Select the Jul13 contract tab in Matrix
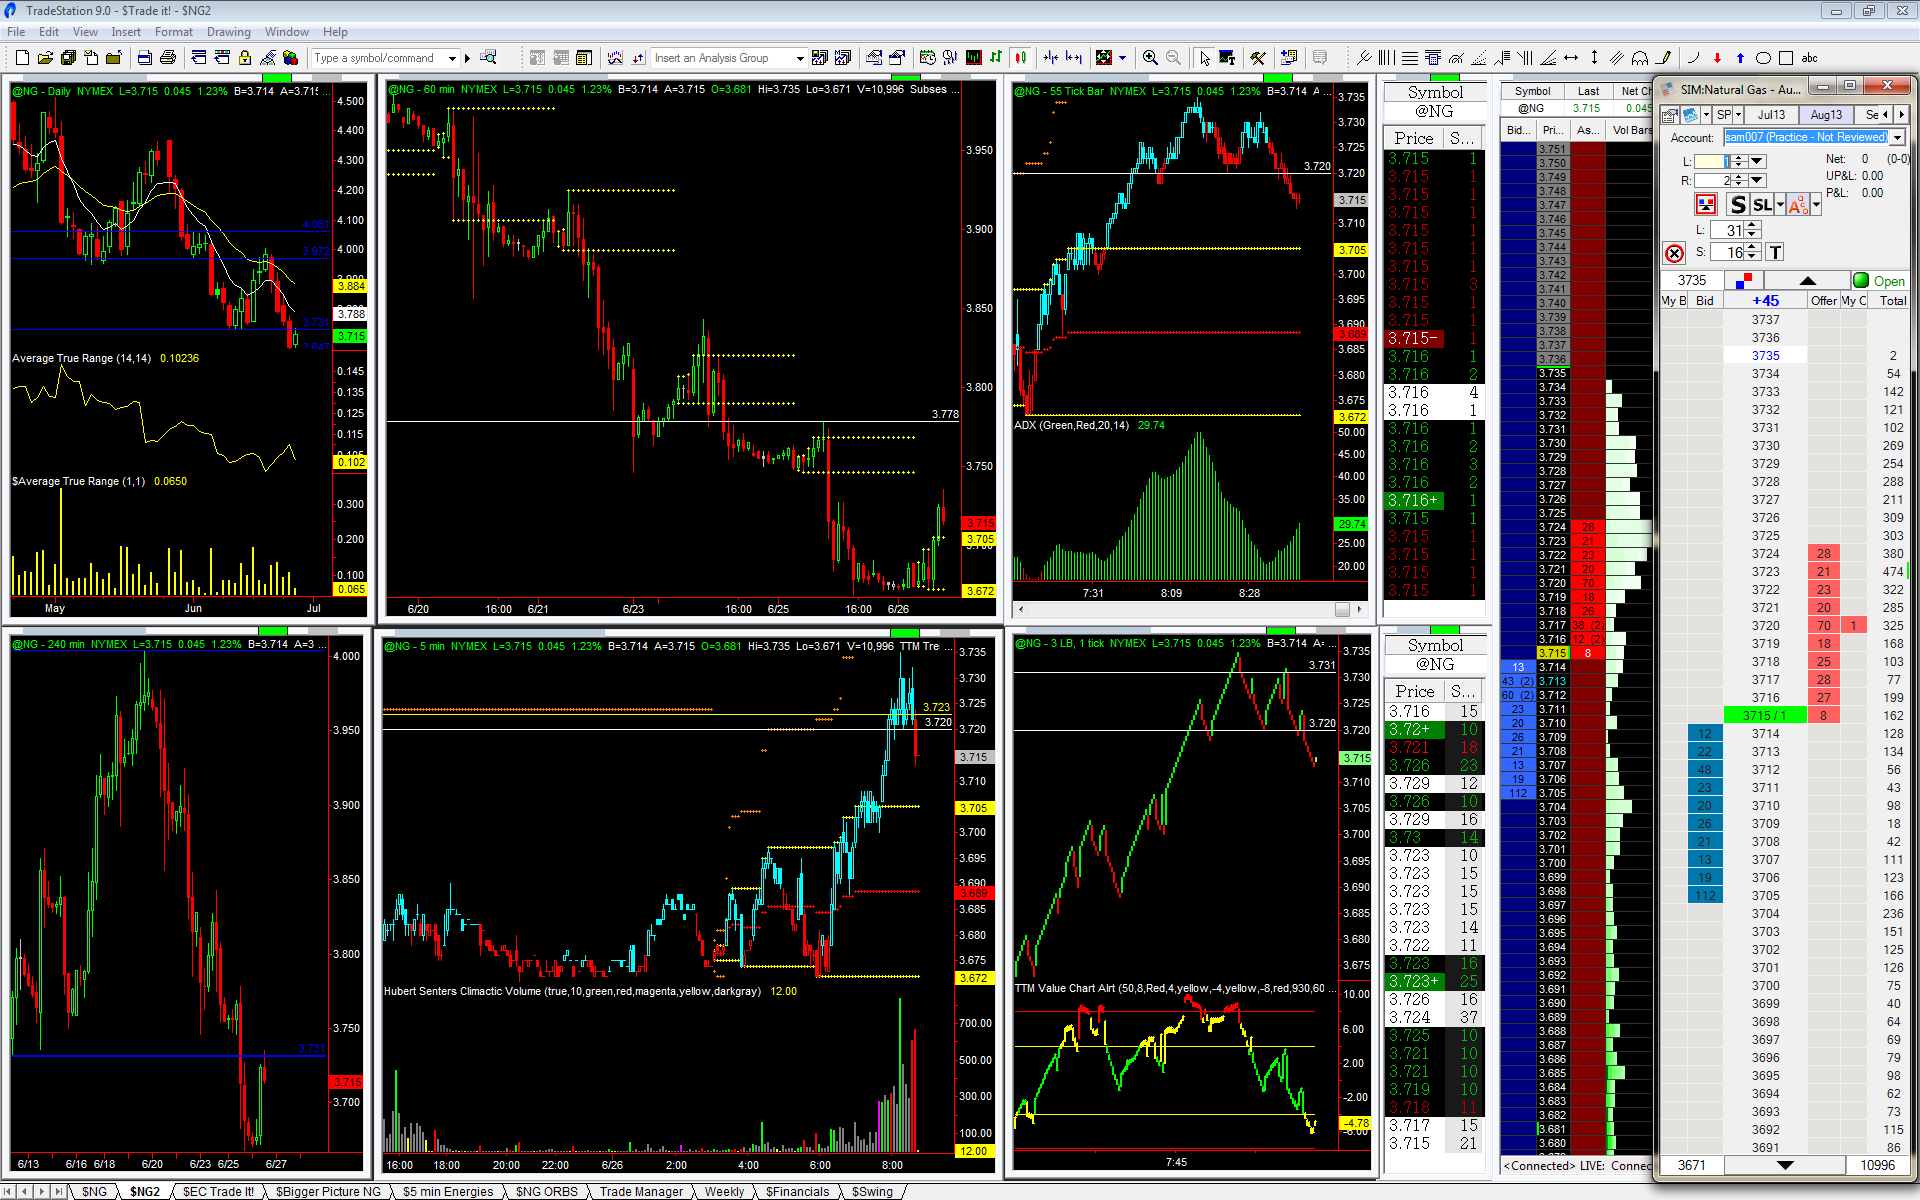The height and width of the screenshot is (1200, 1920). (x=1771, y=115)
